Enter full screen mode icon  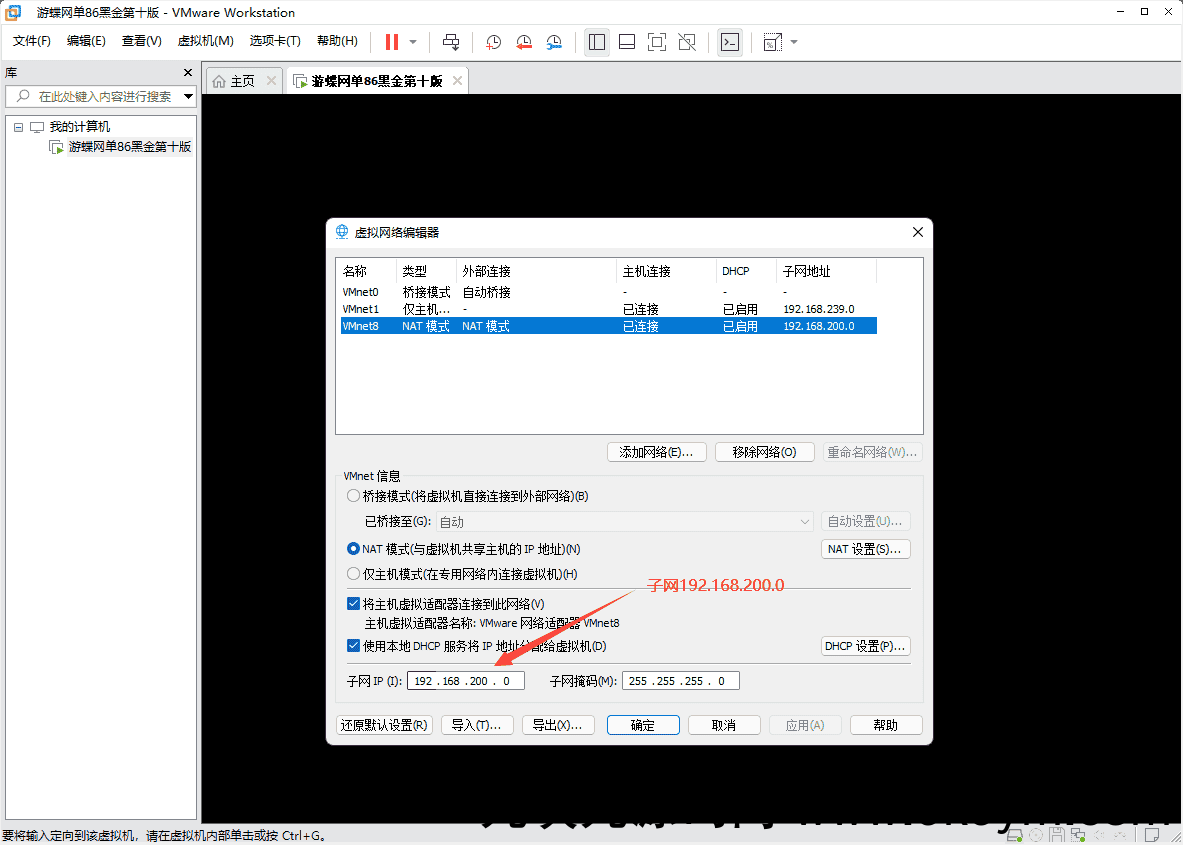pyautogui.click(x=657, y=42)
